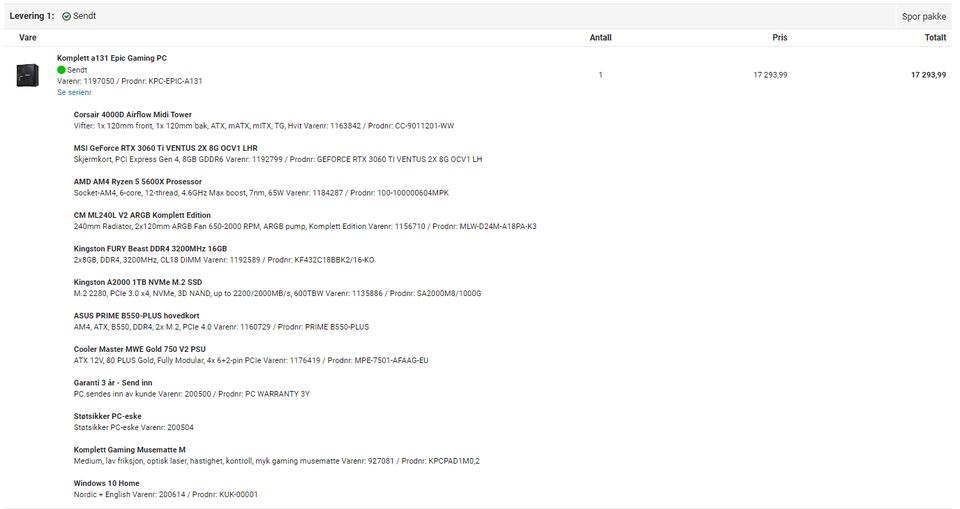The width and height of the screenshot is (960, 509).
Task: Click the Støtsikker PC-eske title
Action: [x=107, y=417]
